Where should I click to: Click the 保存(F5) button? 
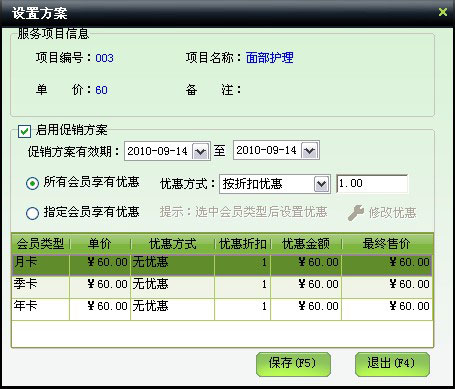tap(293, 364)
